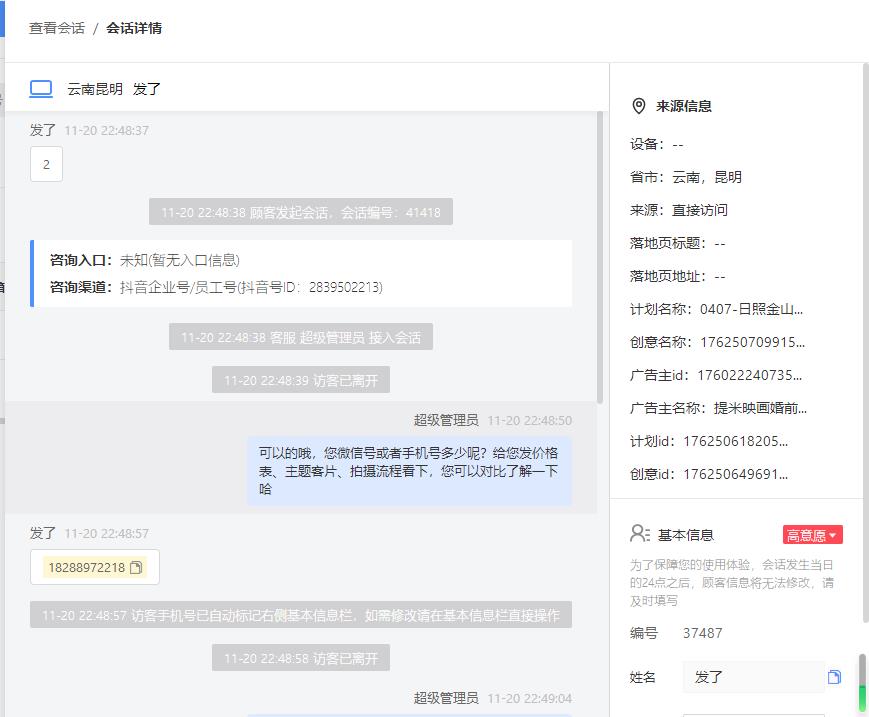869x717 pixels.
Task: Click the 咨询渠道 抖音企业号 line
Action: 216,287
